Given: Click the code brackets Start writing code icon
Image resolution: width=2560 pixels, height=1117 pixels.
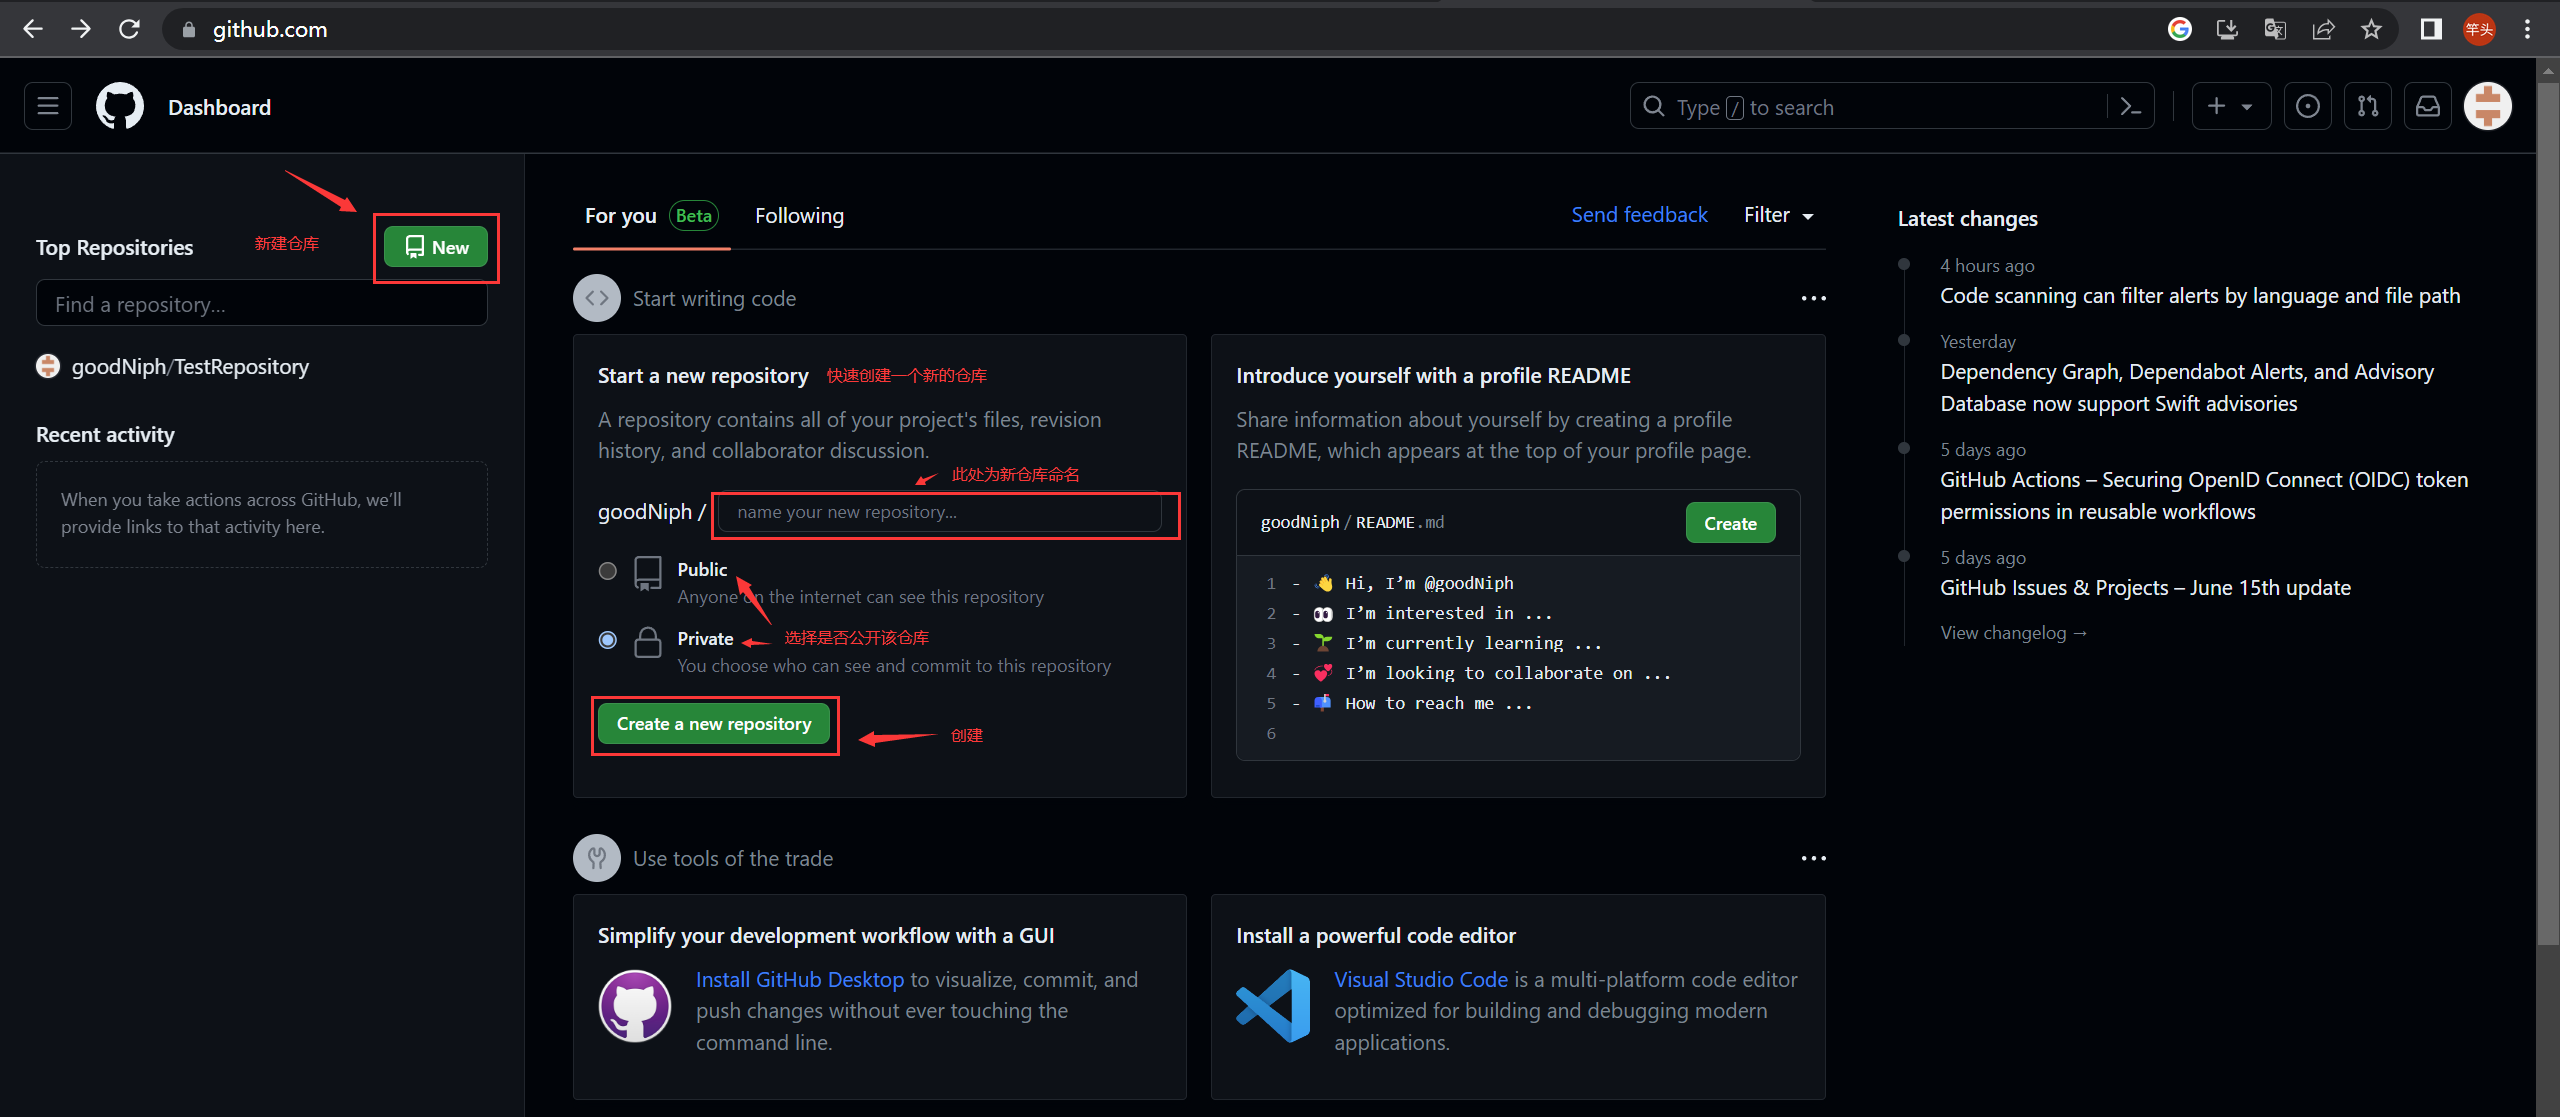Looking at the screenshot, I should pyautogui.click(x=597, y=298).
